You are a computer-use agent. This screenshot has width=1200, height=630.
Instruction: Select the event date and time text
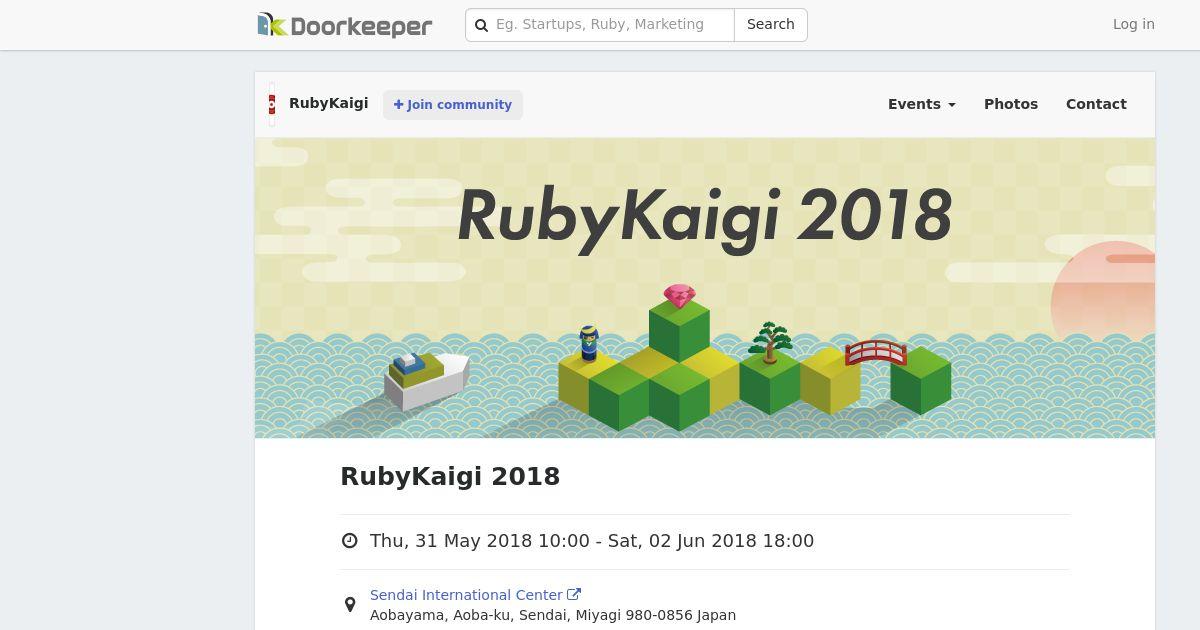click(592, 541)
